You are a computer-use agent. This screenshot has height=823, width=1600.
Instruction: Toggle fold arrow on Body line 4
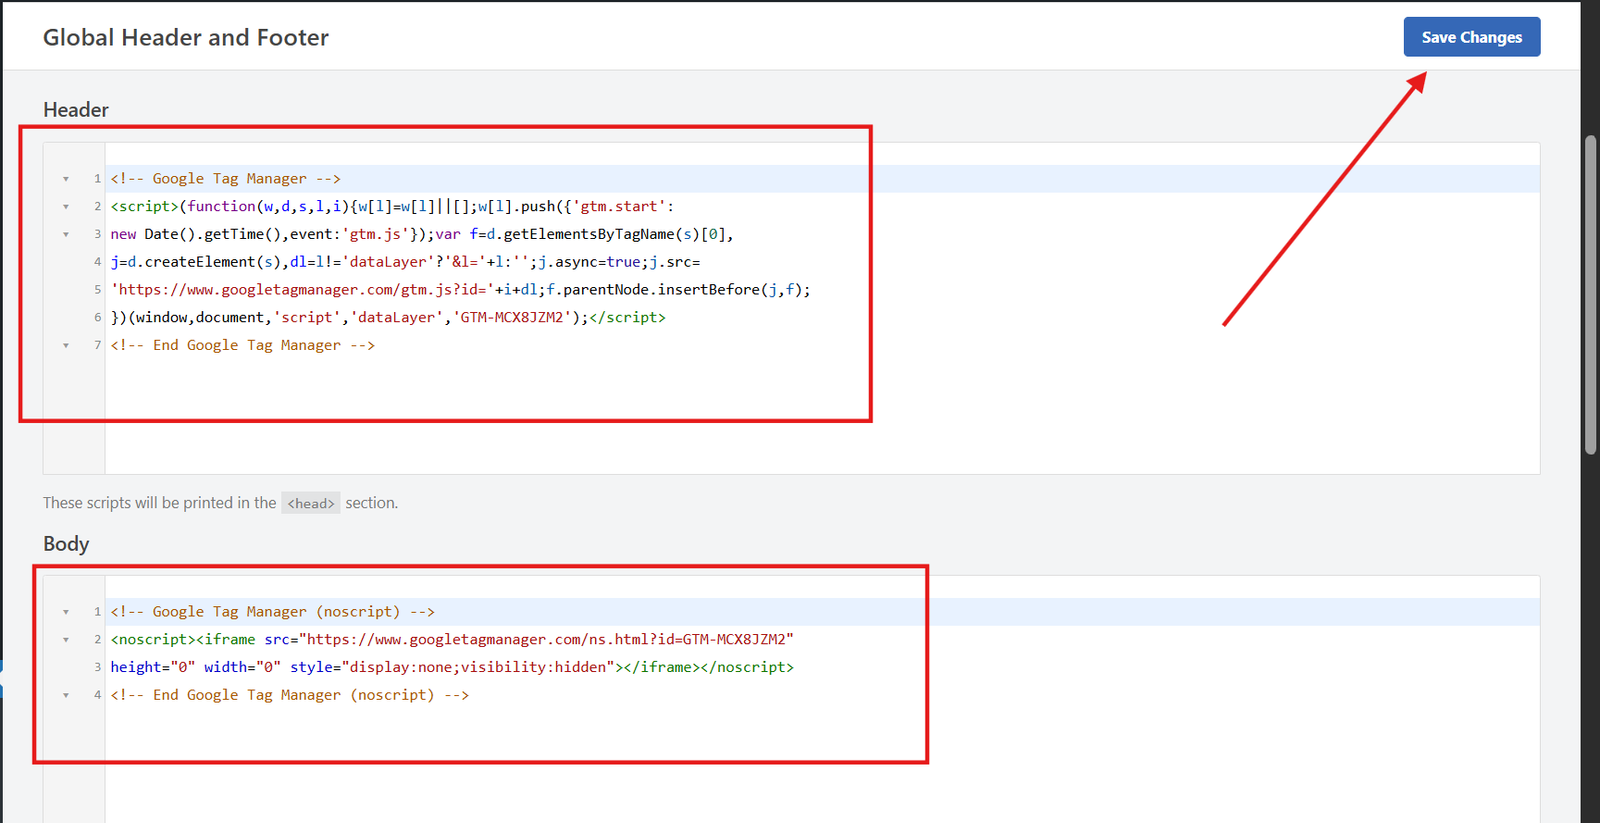(66, 695)
